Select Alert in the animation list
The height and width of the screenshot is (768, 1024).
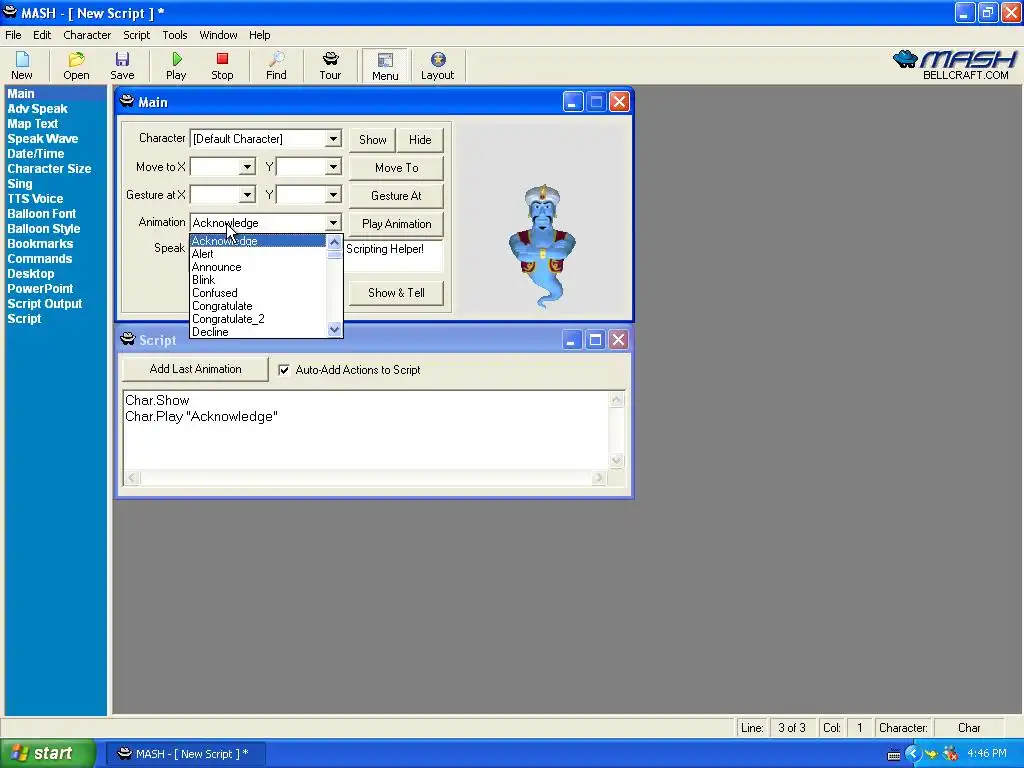click(258, 254)
